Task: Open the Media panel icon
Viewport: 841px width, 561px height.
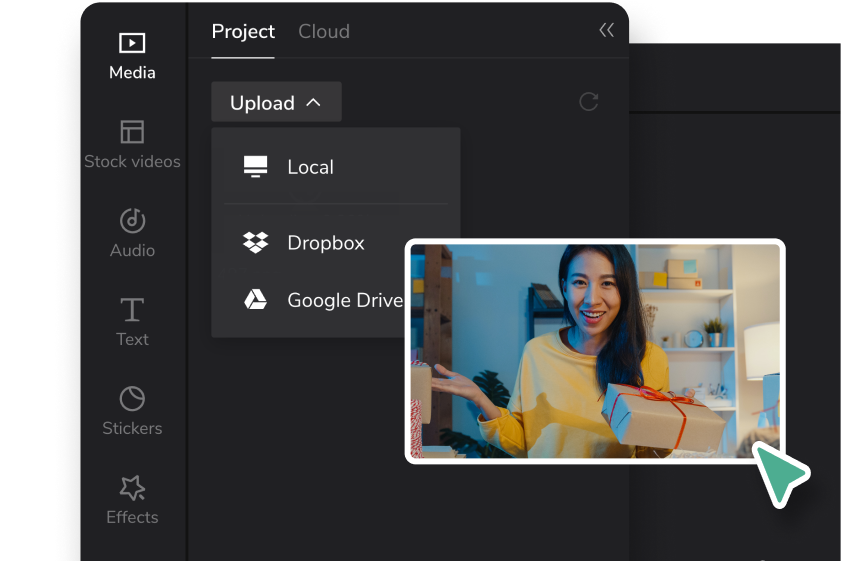Action: tap(132, 43)
